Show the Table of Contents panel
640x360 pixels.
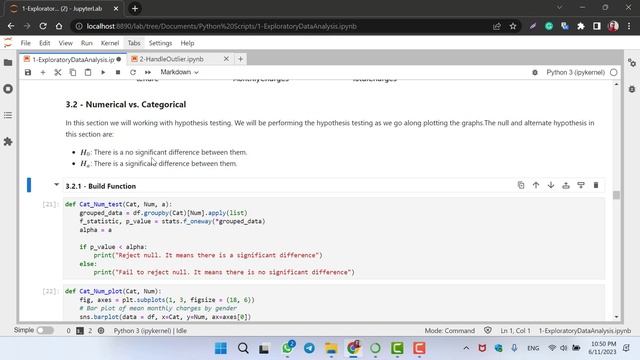coord(8,116)
